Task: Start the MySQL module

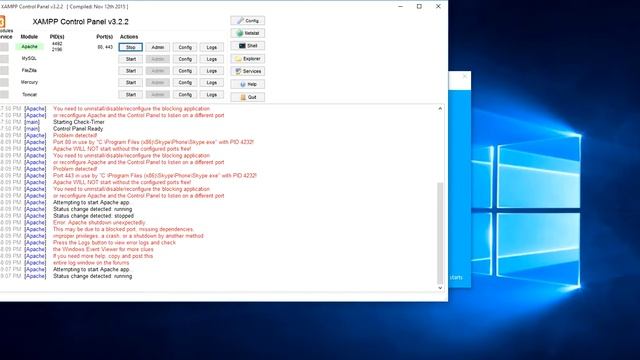Action: 131,59
